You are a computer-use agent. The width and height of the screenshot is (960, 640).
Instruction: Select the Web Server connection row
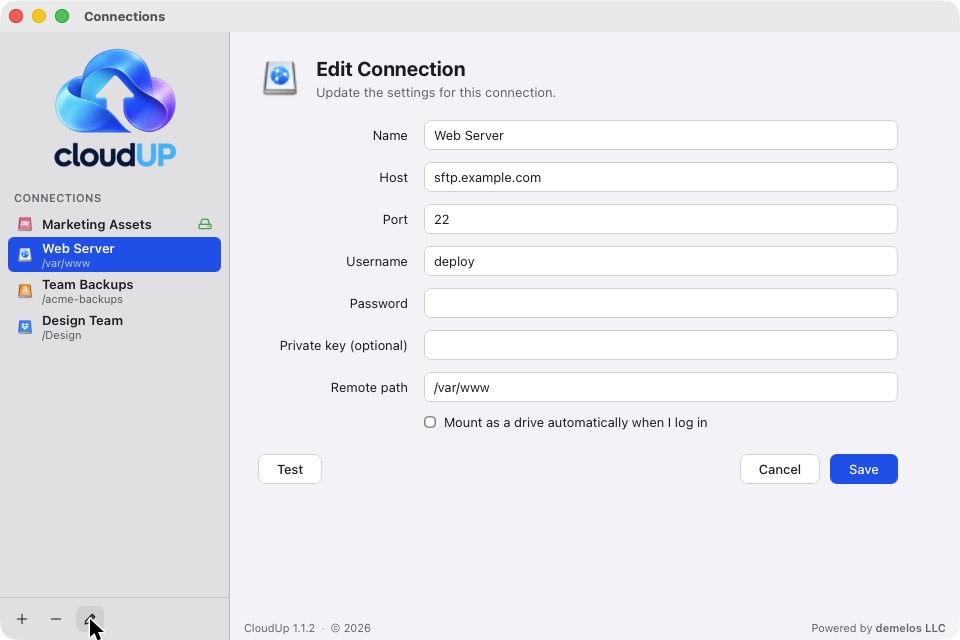click(114, 255)
